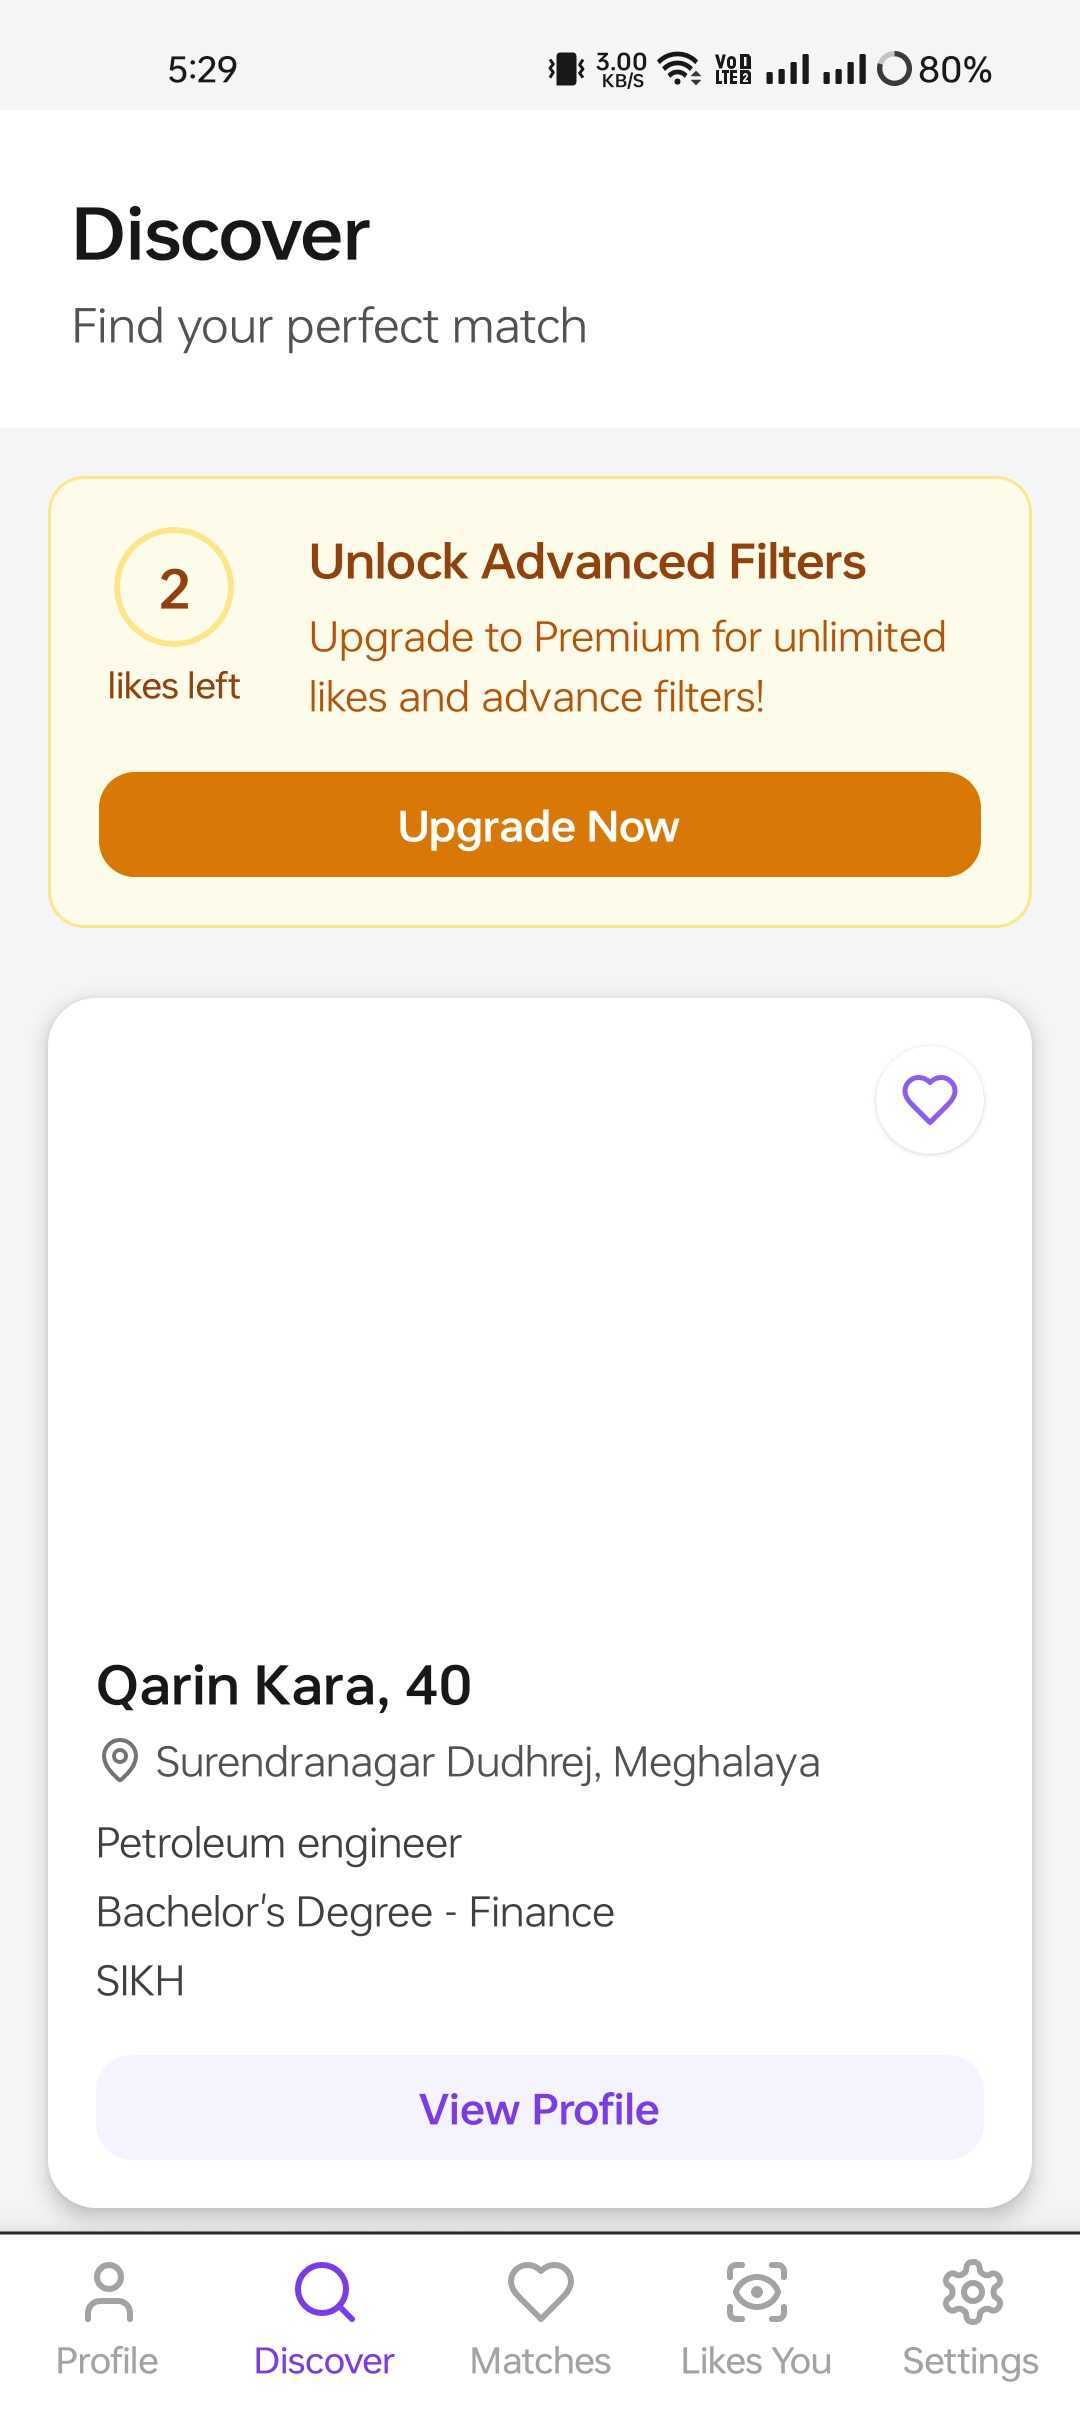The height and width of the screenshot is (2412, 1080).
Task: Tap the Profile tab label
Action: pyautogui.click(x=107, y=2361)
